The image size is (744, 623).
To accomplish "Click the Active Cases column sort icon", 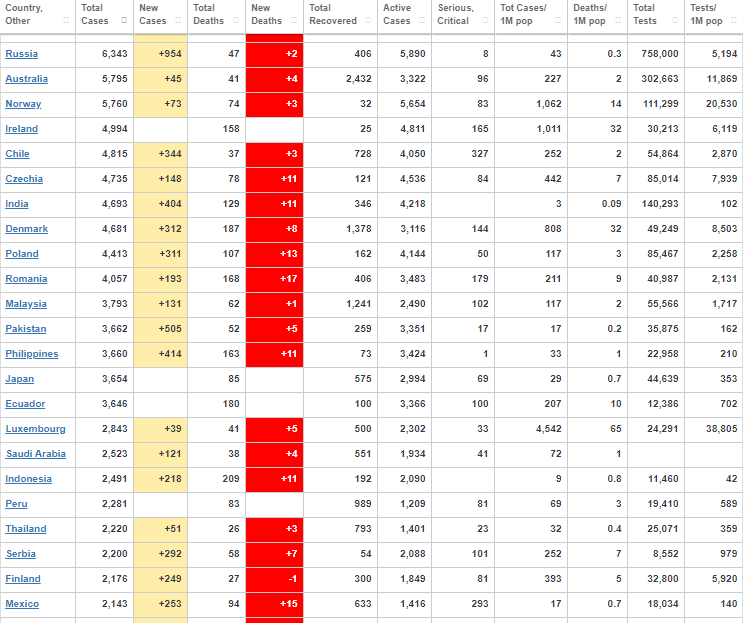I will click(x=422, y=20).
